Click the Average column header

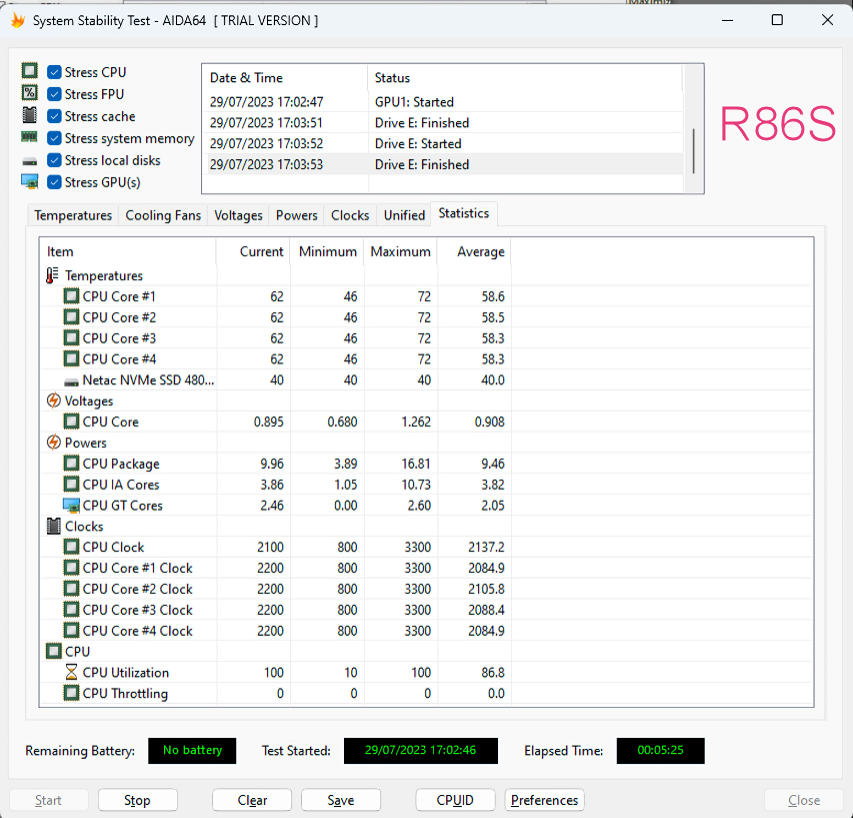click(474, 251)
